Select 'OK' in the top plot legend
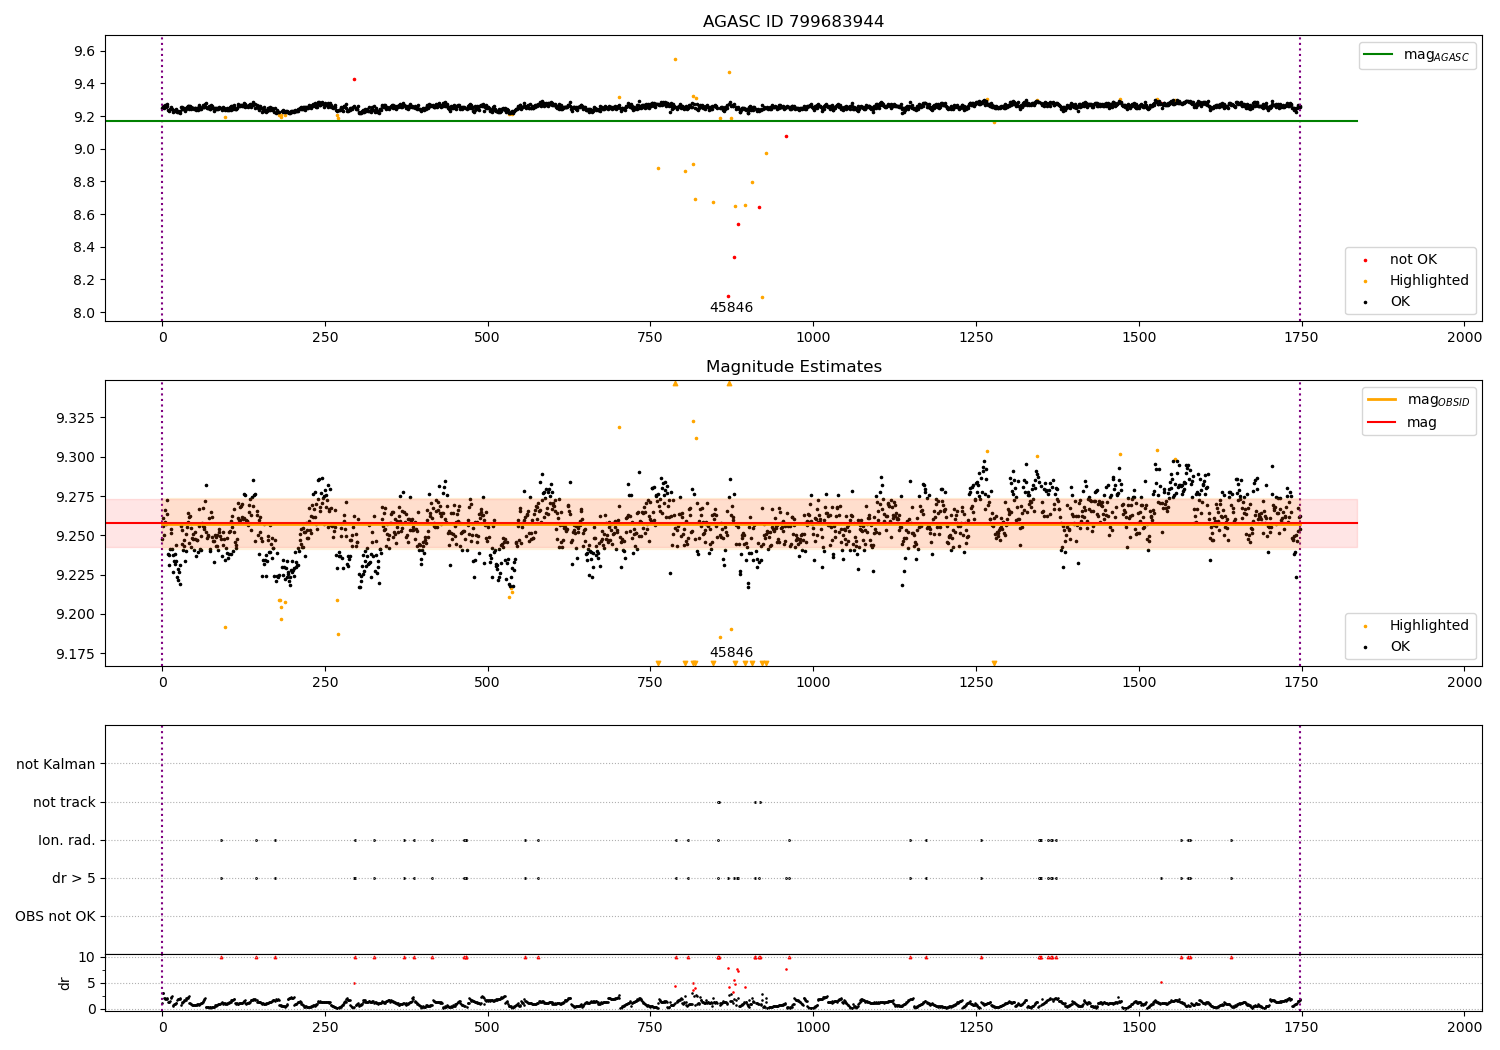Viewport: 1500px width, 1050px height. click(1400, 302)
